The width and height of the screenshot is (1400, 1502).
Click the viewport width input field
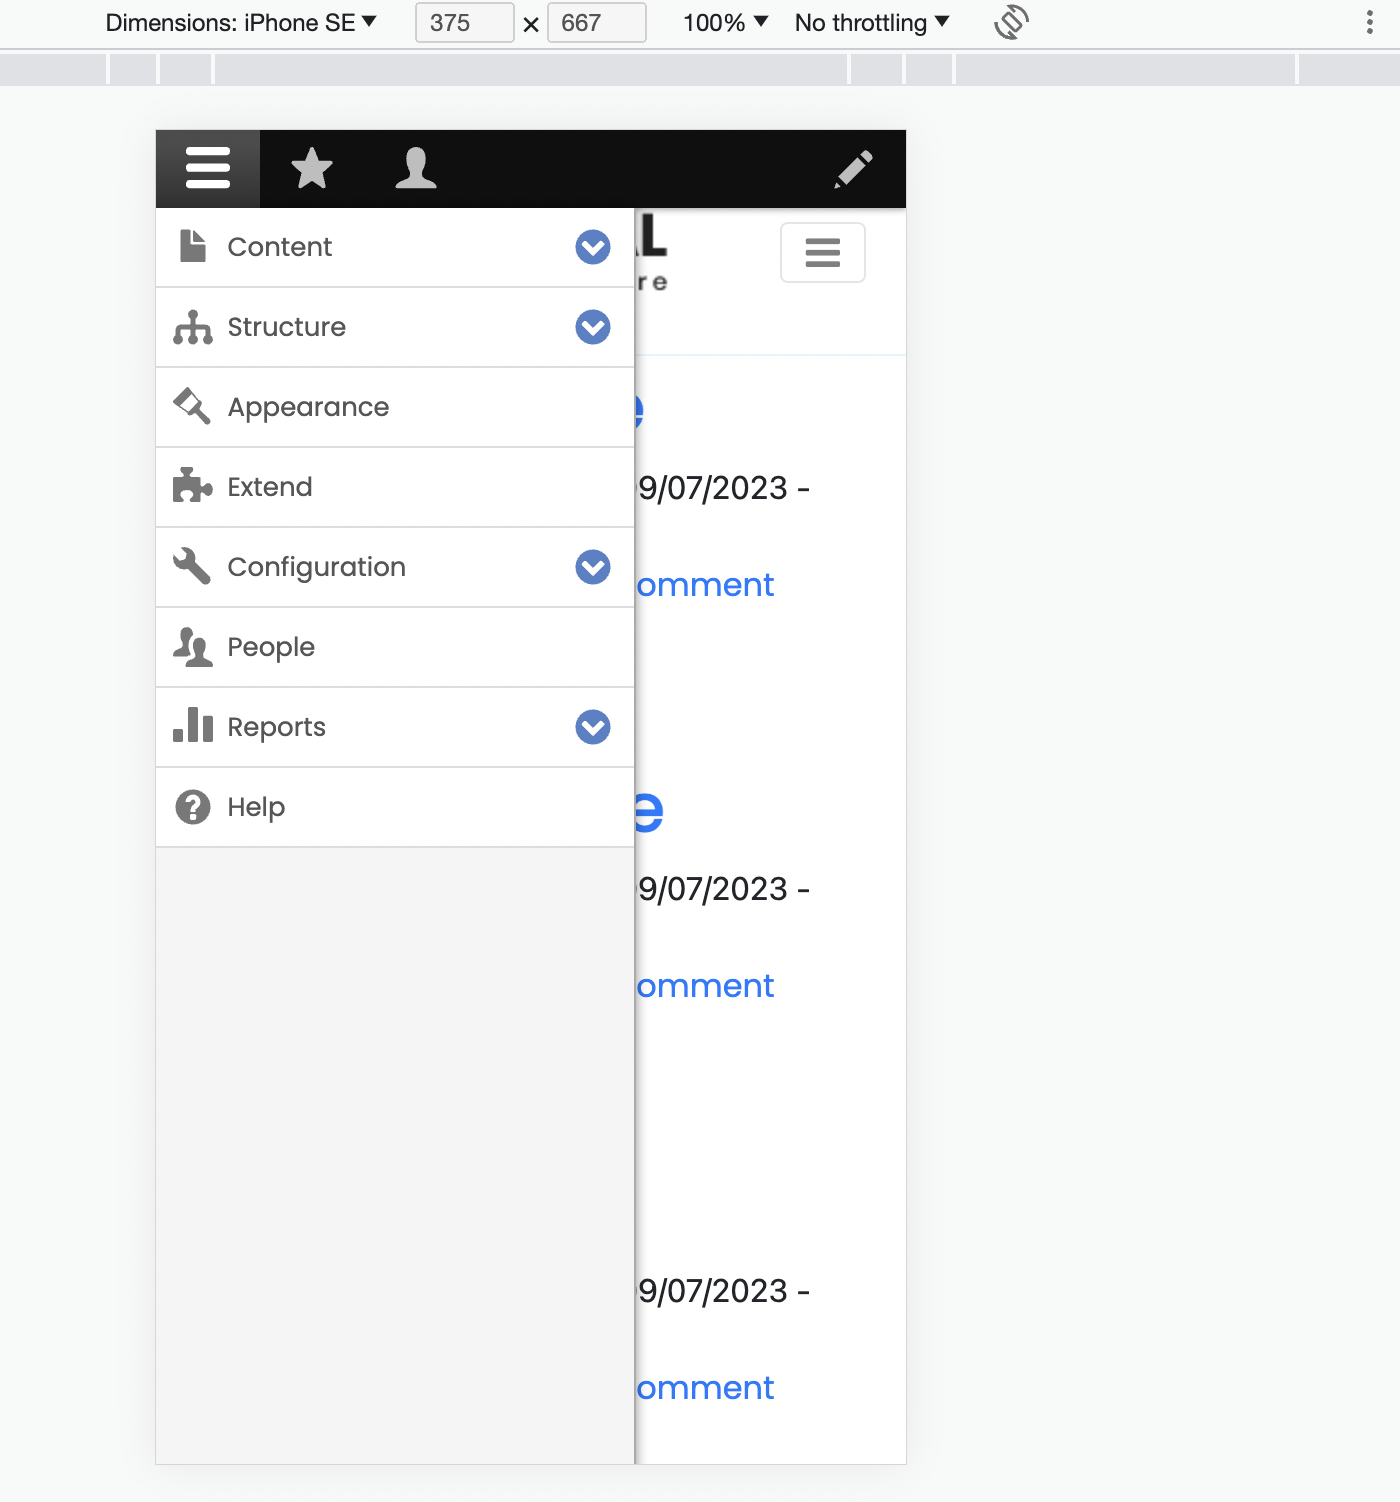463,22
